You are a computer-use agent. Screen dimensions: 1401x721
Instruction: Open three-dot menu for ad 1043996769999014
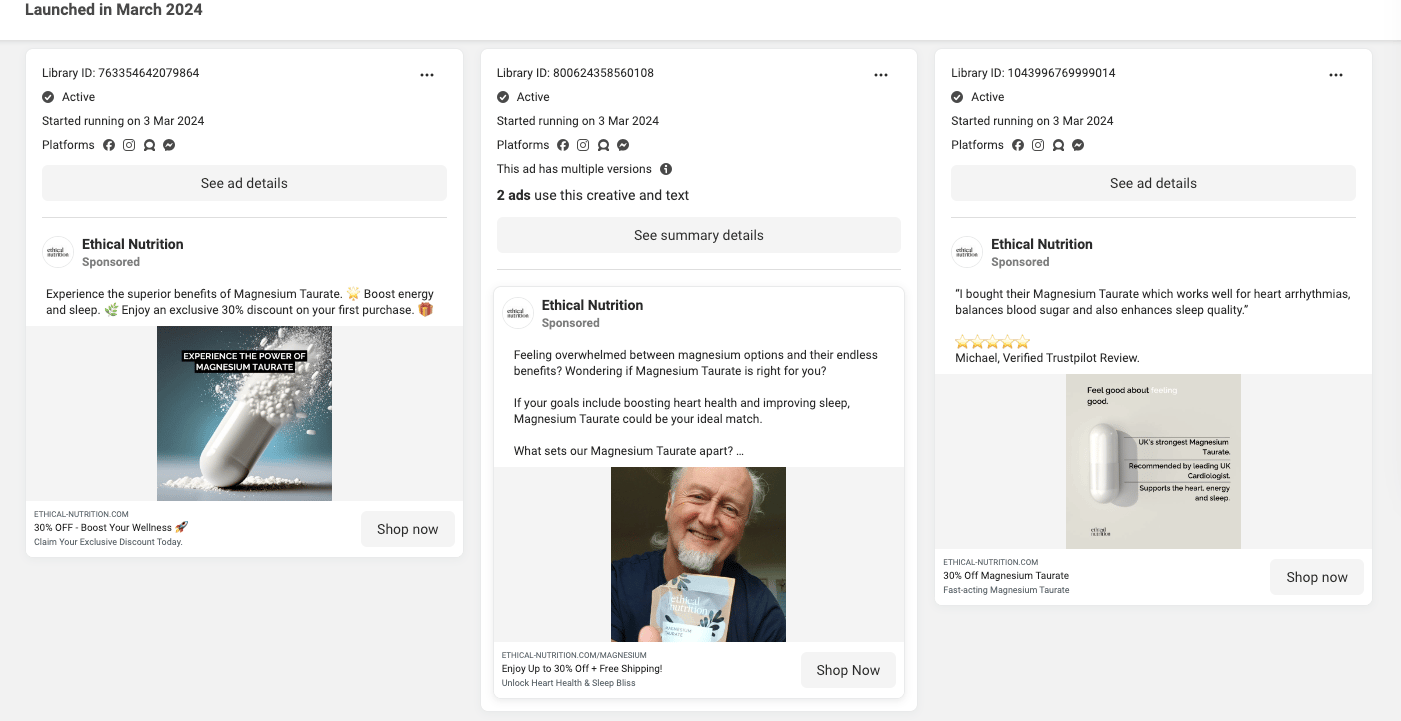[1336, 75]
